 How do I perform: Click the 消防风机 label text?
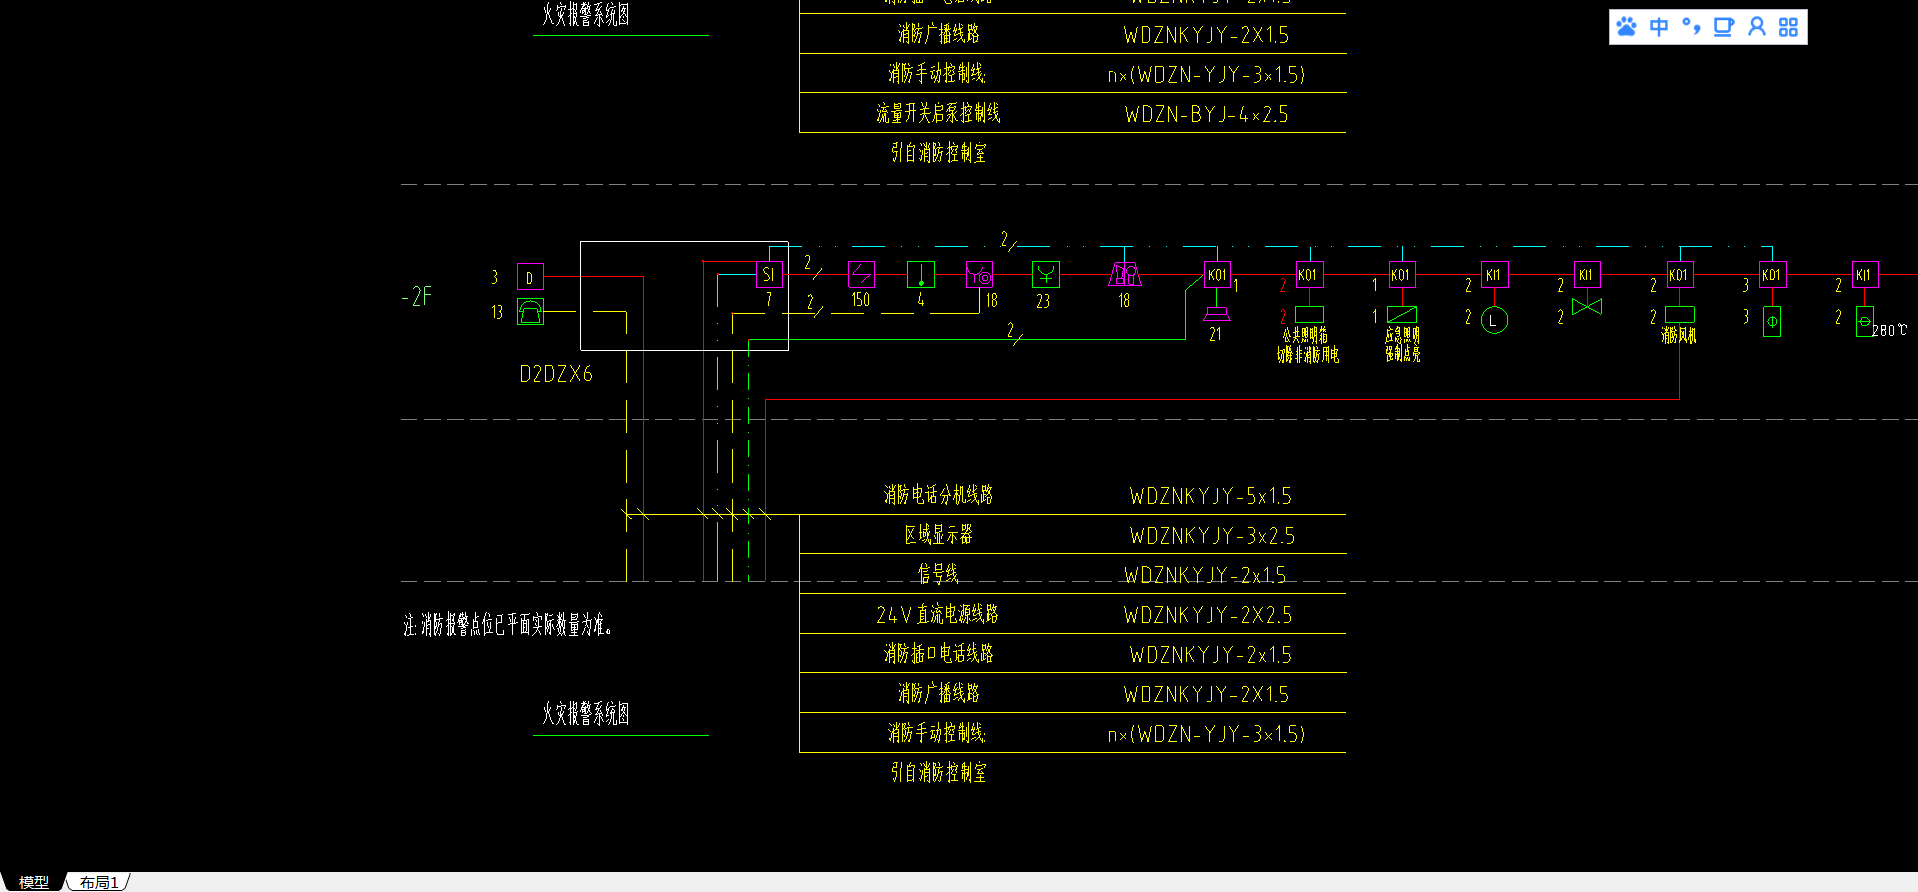click(1679, 336)
